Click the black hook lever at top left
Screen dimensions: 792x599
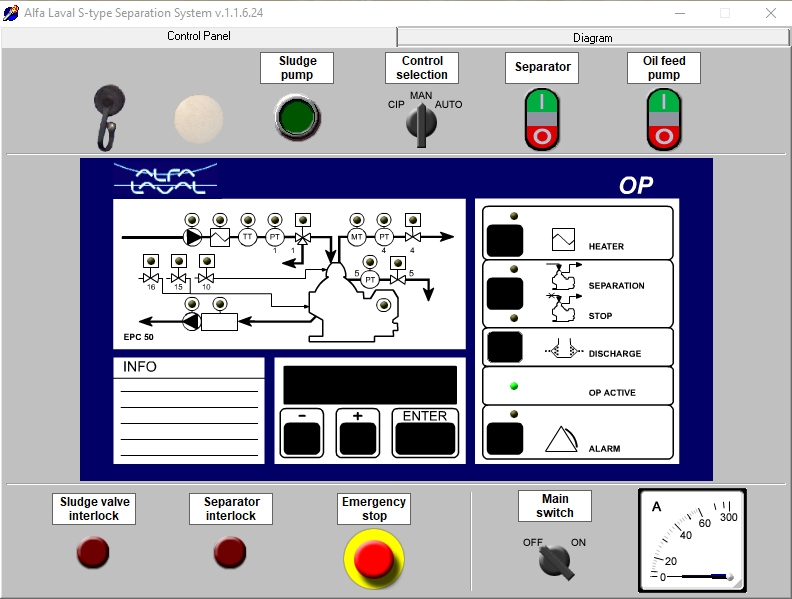pyautogui.click(x=108, y=117)
